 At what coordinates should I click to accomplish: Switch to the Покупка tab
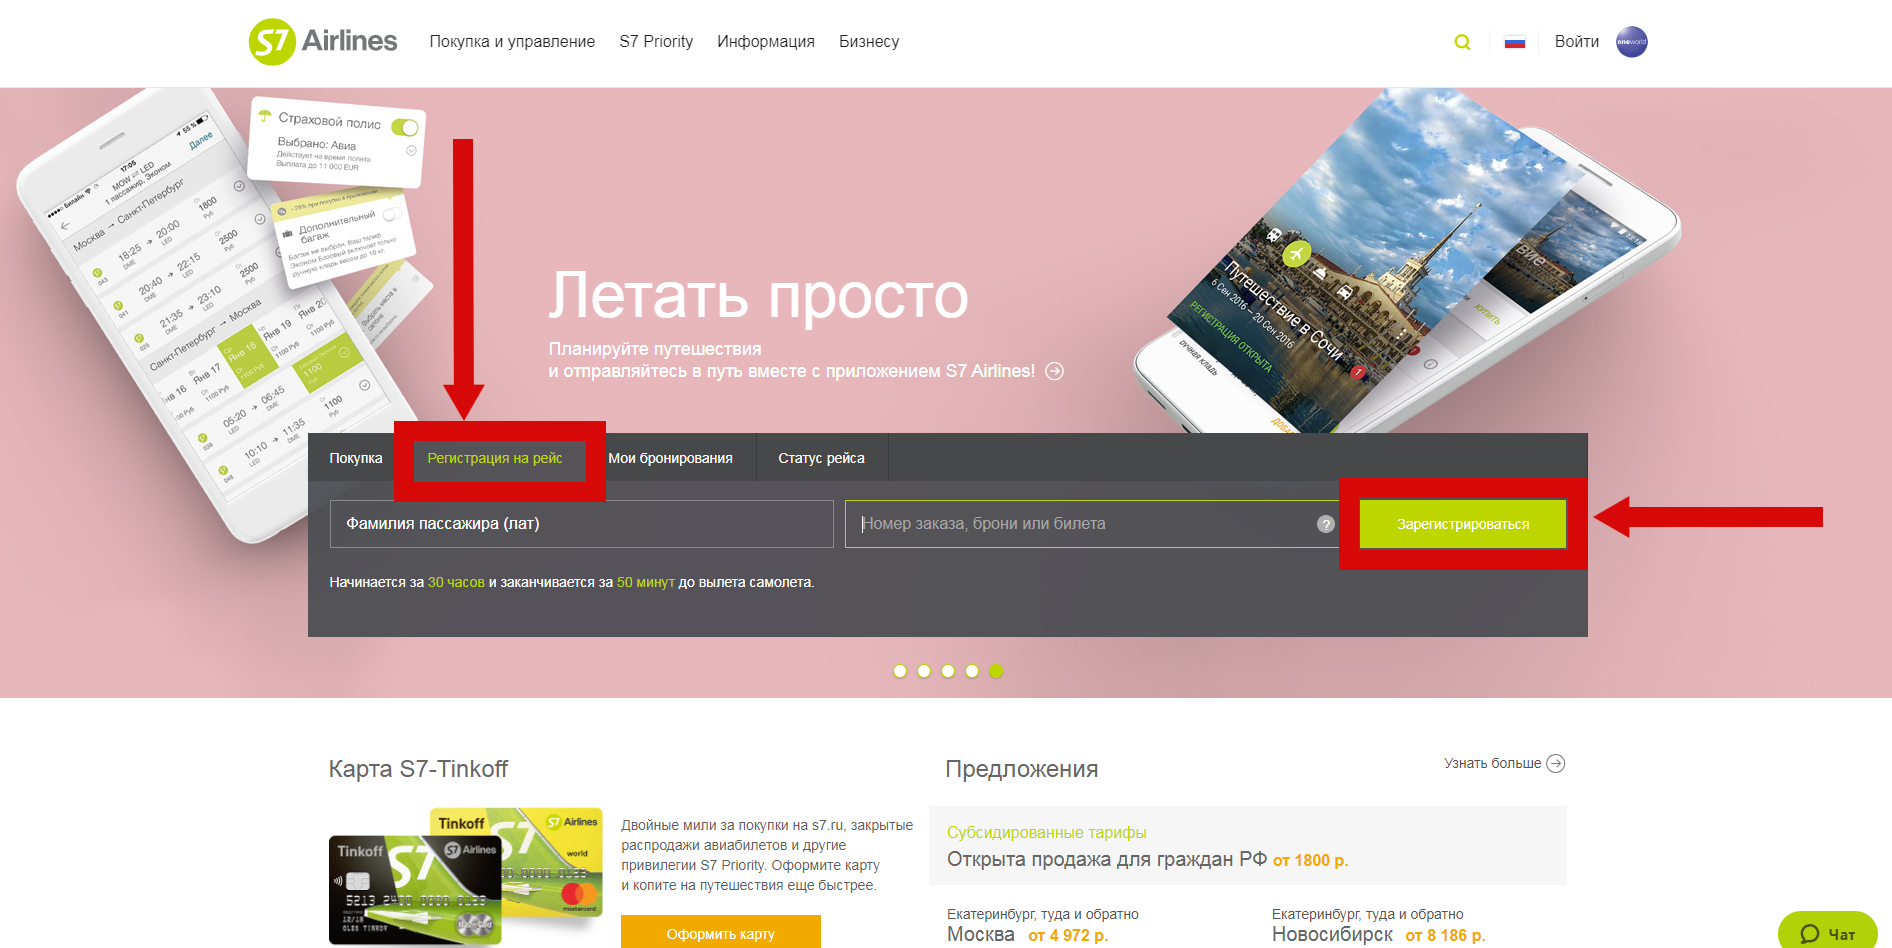click(356, 458)
